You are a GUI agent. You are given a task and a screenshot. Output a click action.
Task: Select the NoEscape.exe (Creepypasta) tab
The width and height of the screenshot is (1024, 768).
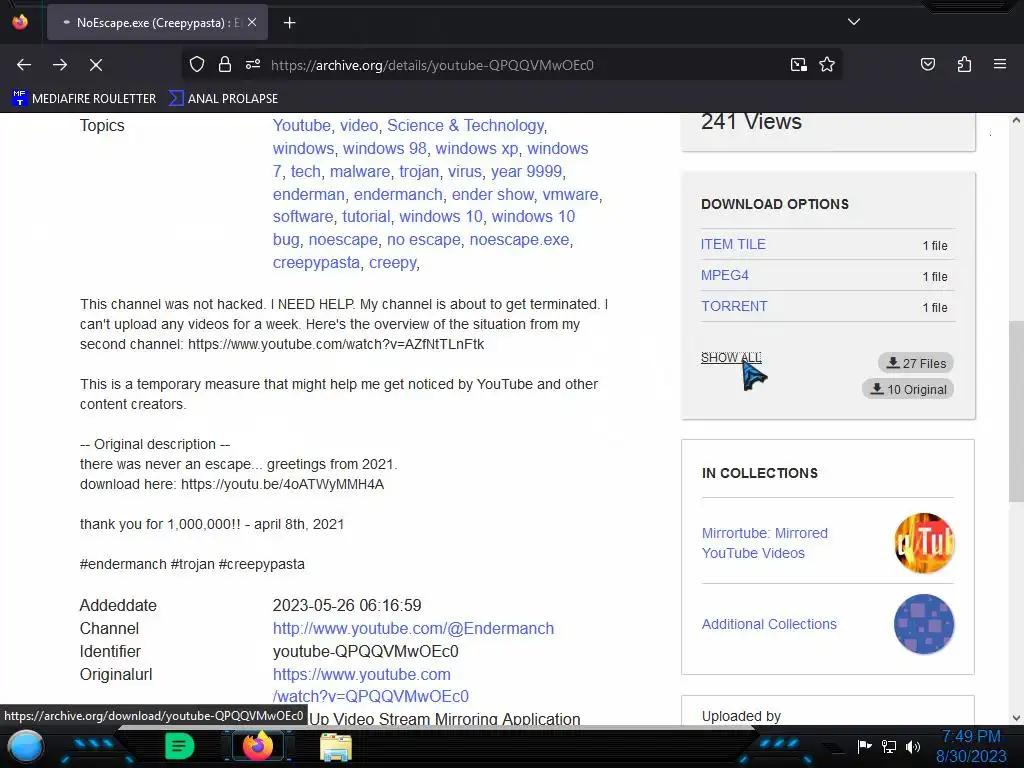[x=157, y=22]
